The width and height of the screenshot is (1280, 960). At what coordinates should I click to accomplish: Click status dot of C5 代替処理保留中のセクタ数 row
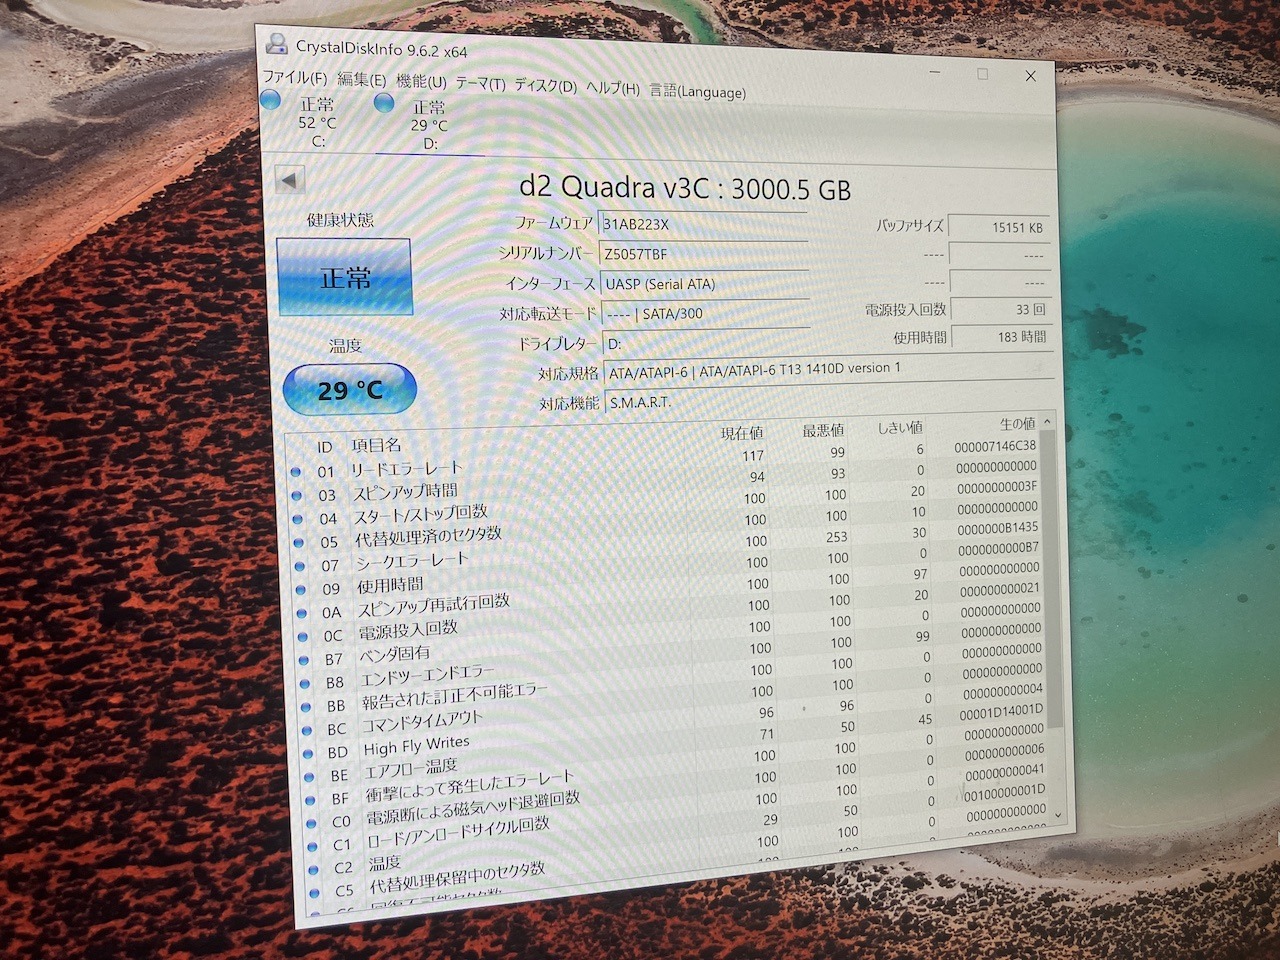[x=314, y=892]
